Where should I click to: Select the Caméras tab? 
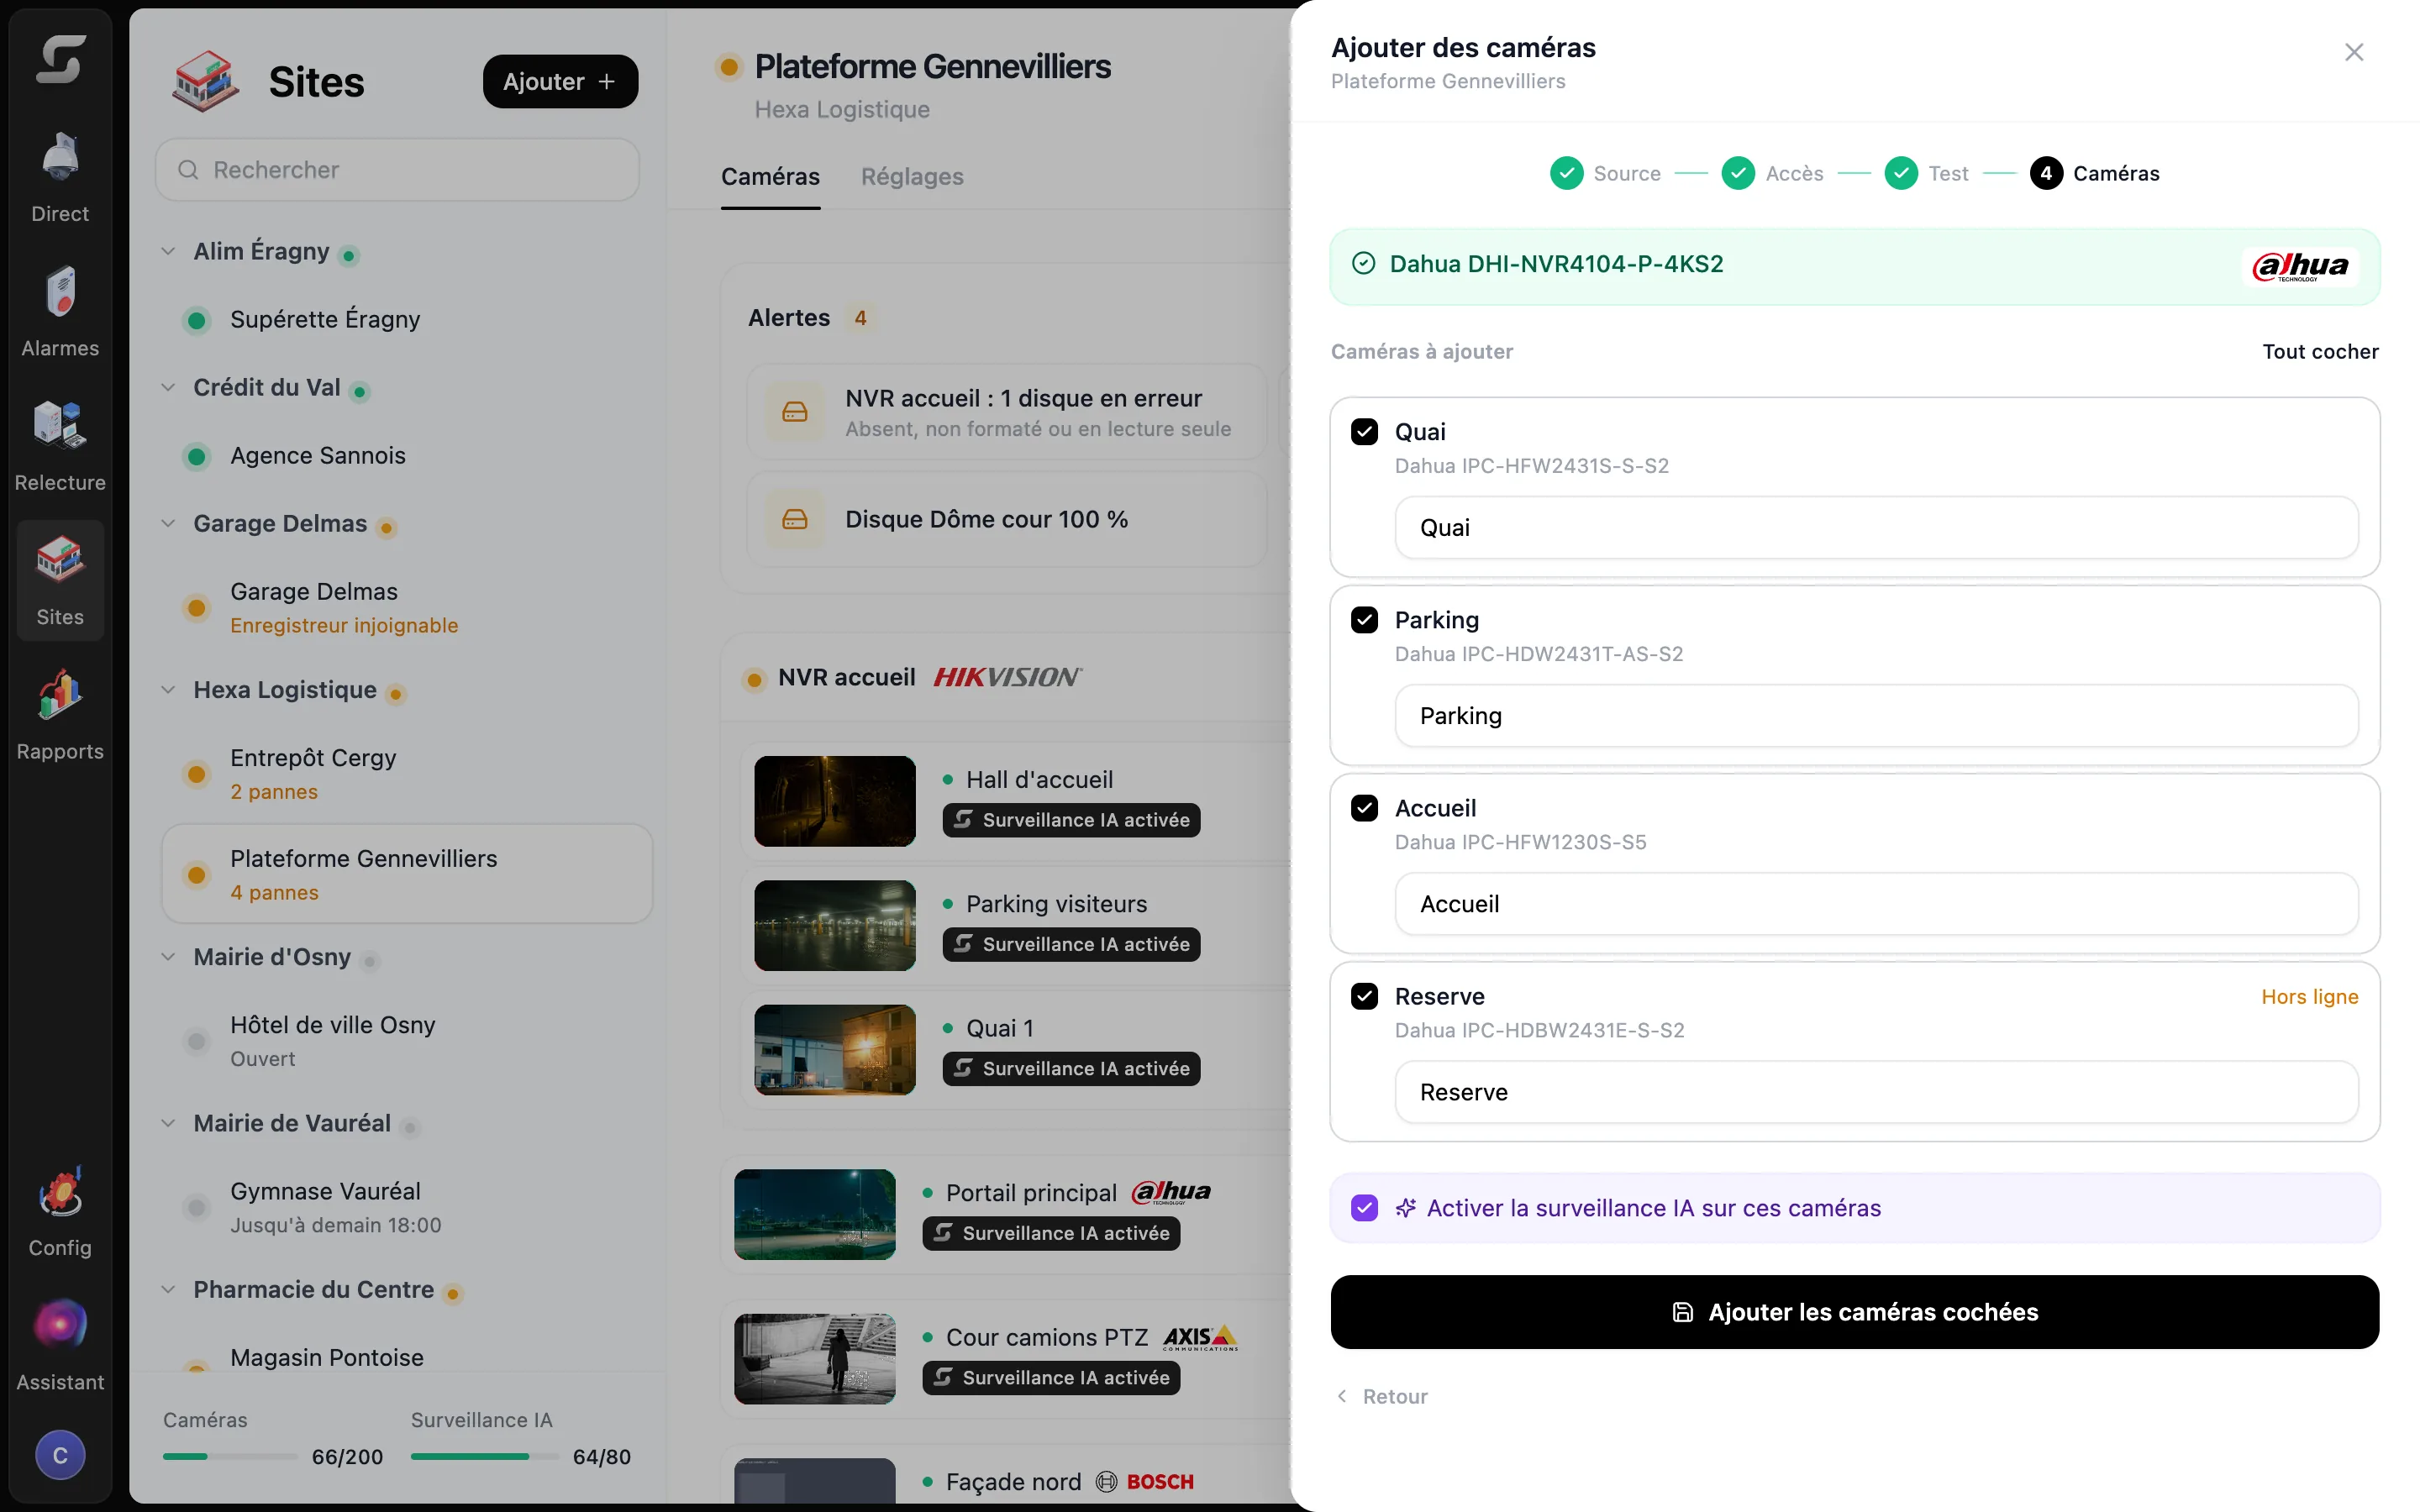coord(770,177)
